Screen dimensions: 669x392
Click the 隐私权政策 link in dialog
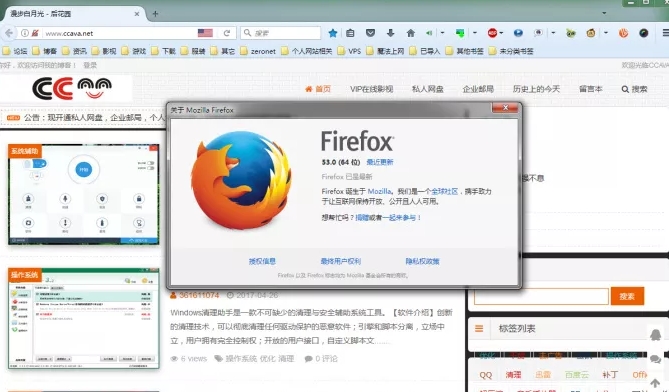point(422,261)
